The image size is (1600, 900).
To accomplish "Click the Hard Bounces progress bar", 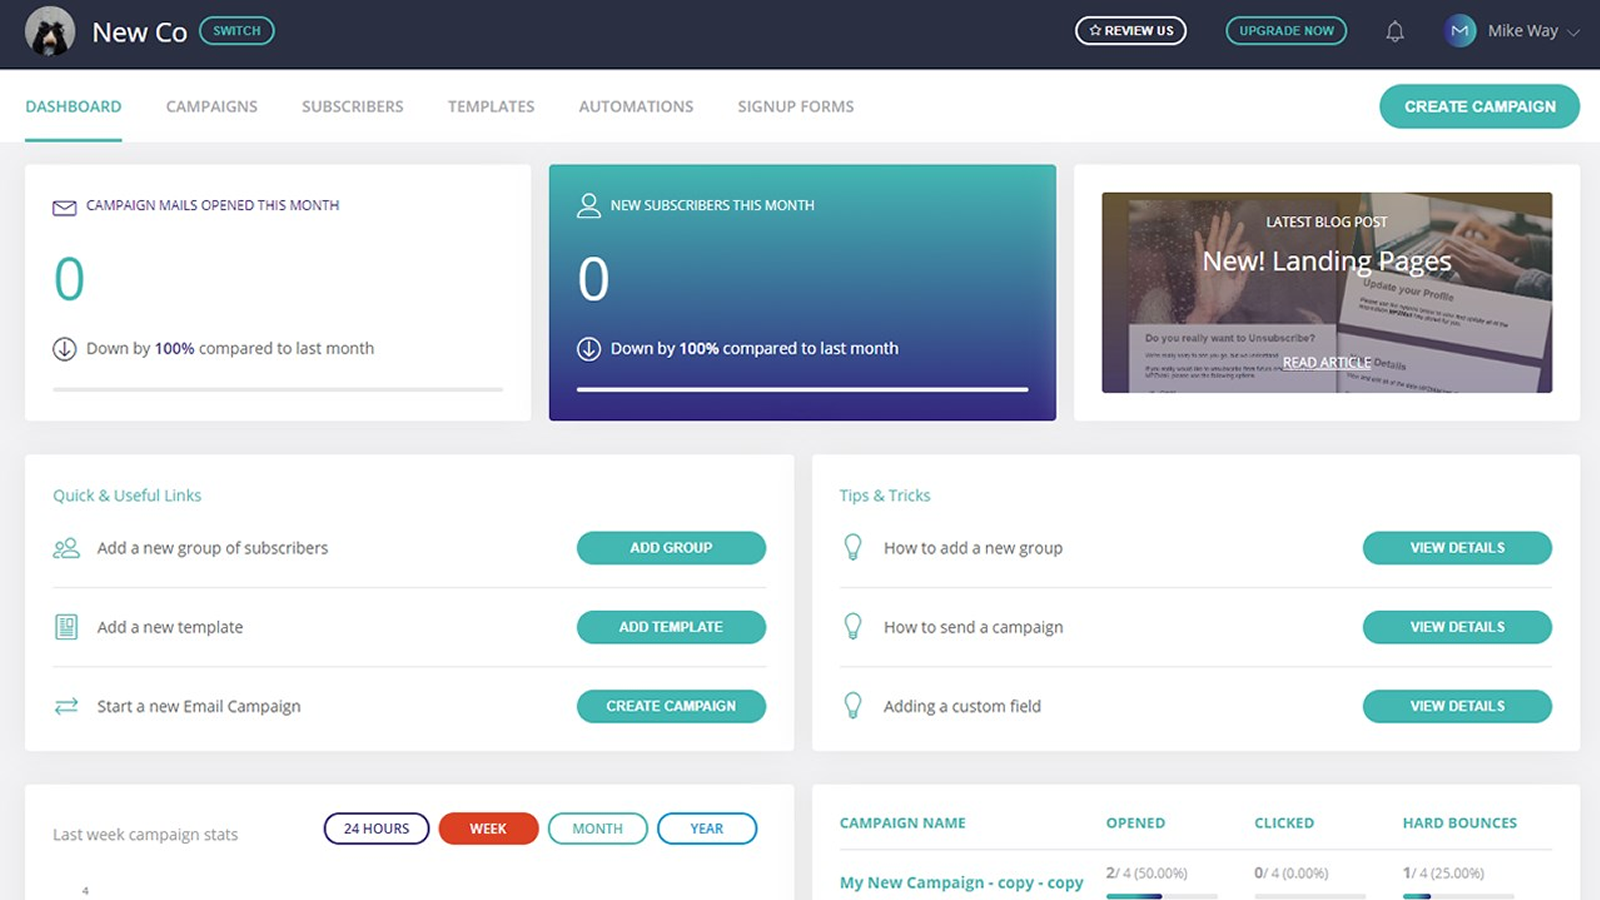I will [1458, 896].
